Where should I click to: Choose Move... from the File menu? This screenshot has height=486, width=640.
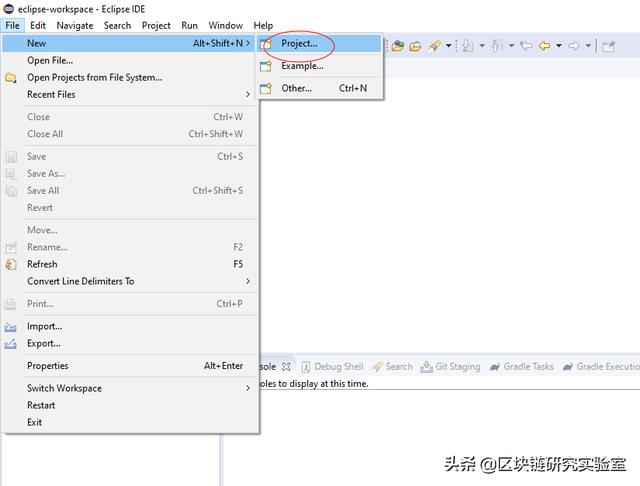(x=129, y=231)
